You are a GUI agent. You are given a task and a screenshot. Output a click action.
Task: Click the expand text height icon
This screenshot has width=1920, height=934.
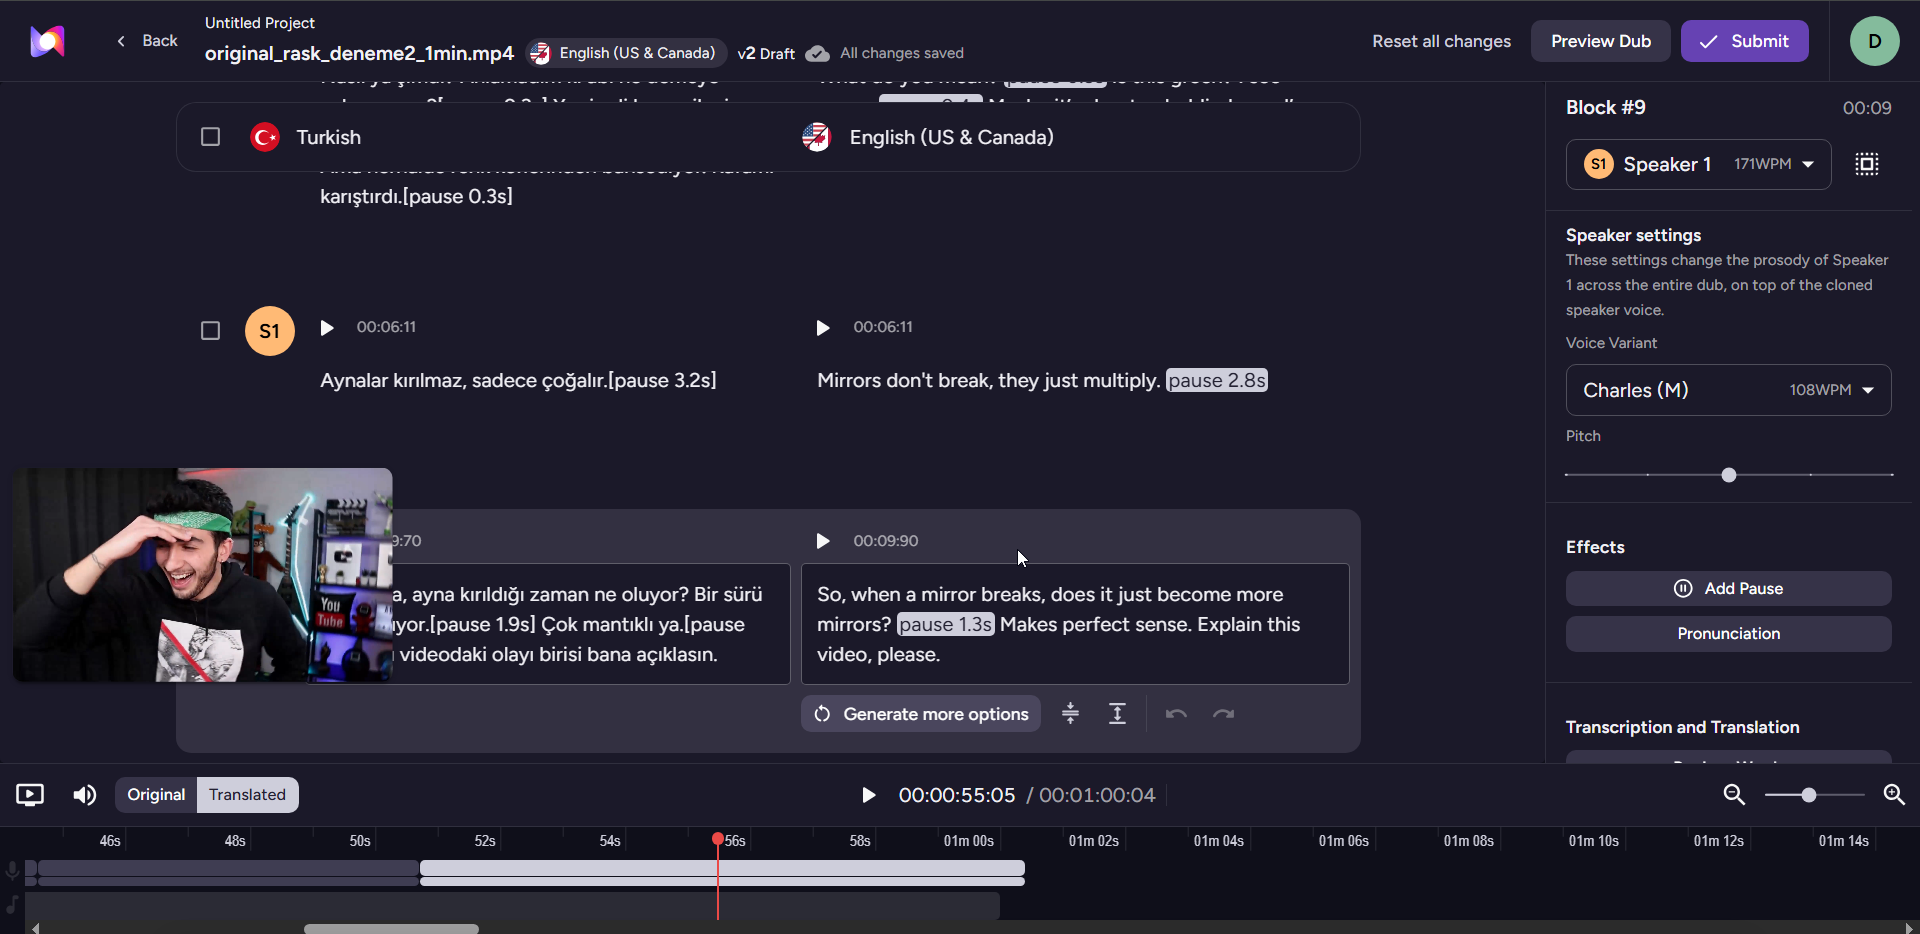1118,713
